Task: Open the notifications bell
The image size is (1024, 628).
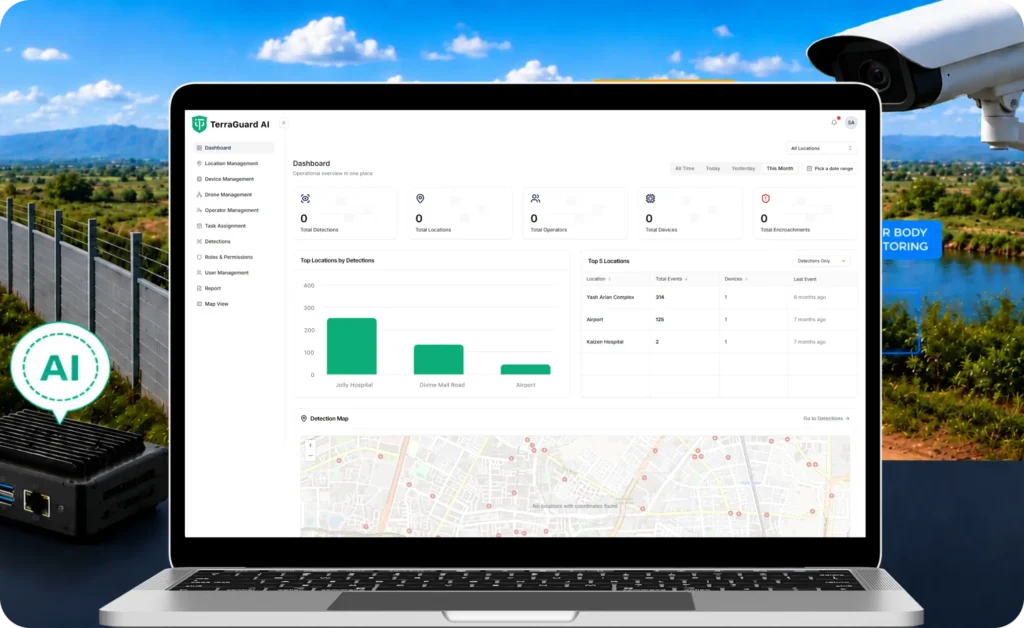Action: pos(834,122)
